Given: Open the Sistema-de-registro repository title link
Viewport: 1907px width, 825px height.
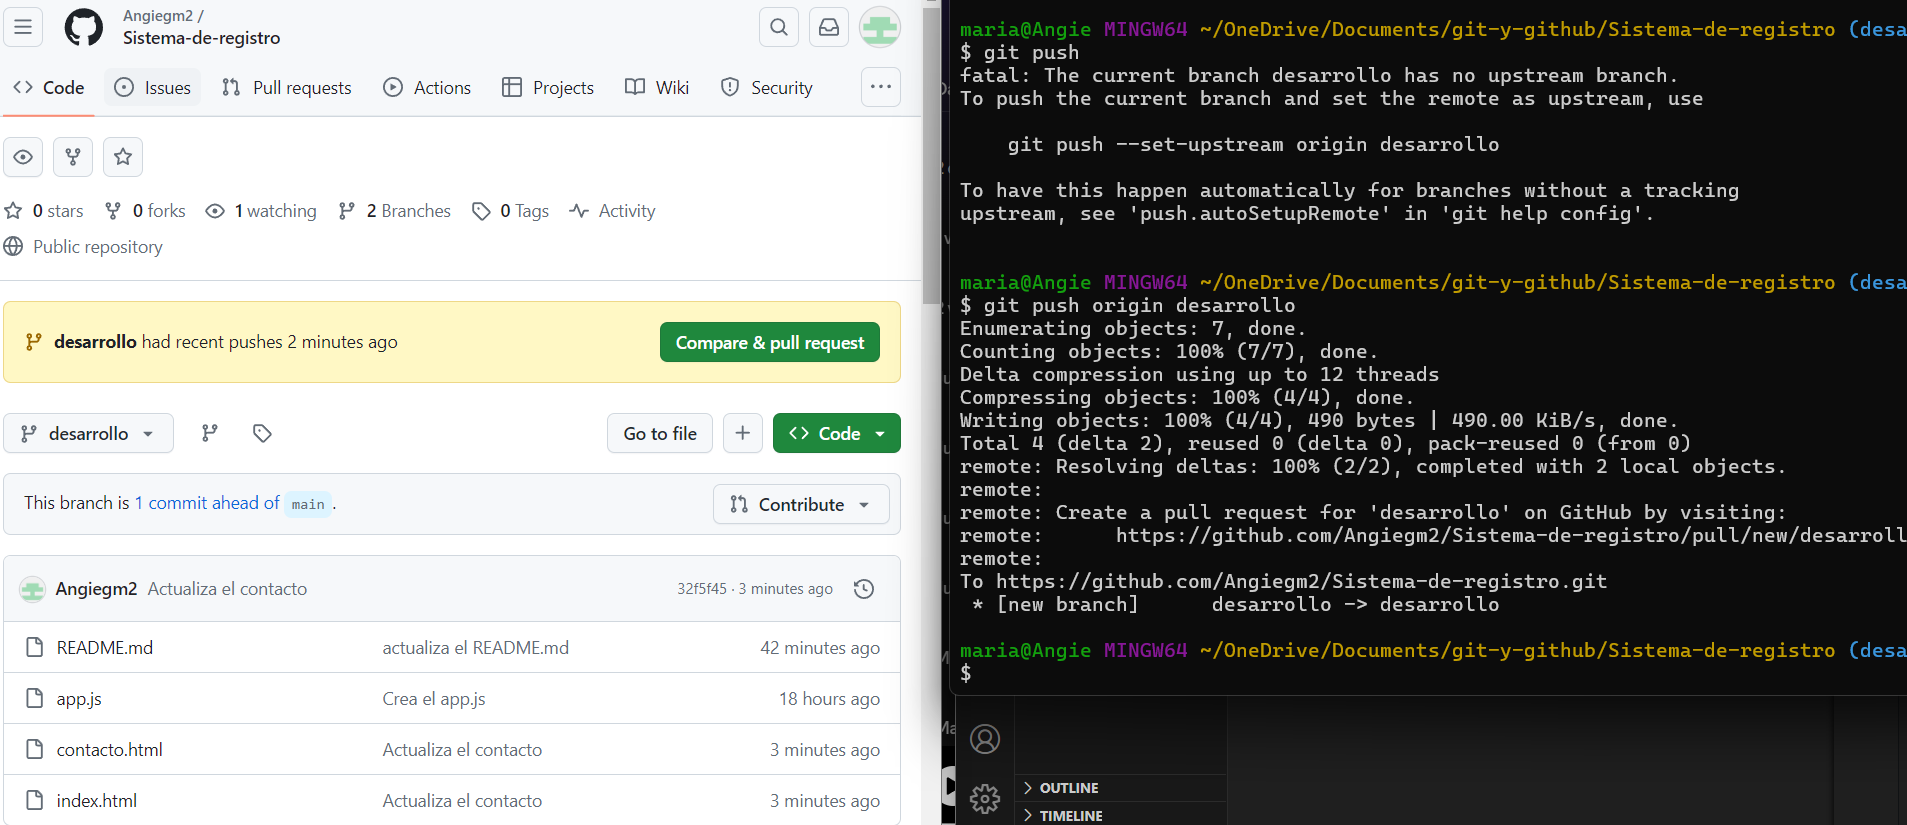Looking at the screenshot, I should click(201, 38).
